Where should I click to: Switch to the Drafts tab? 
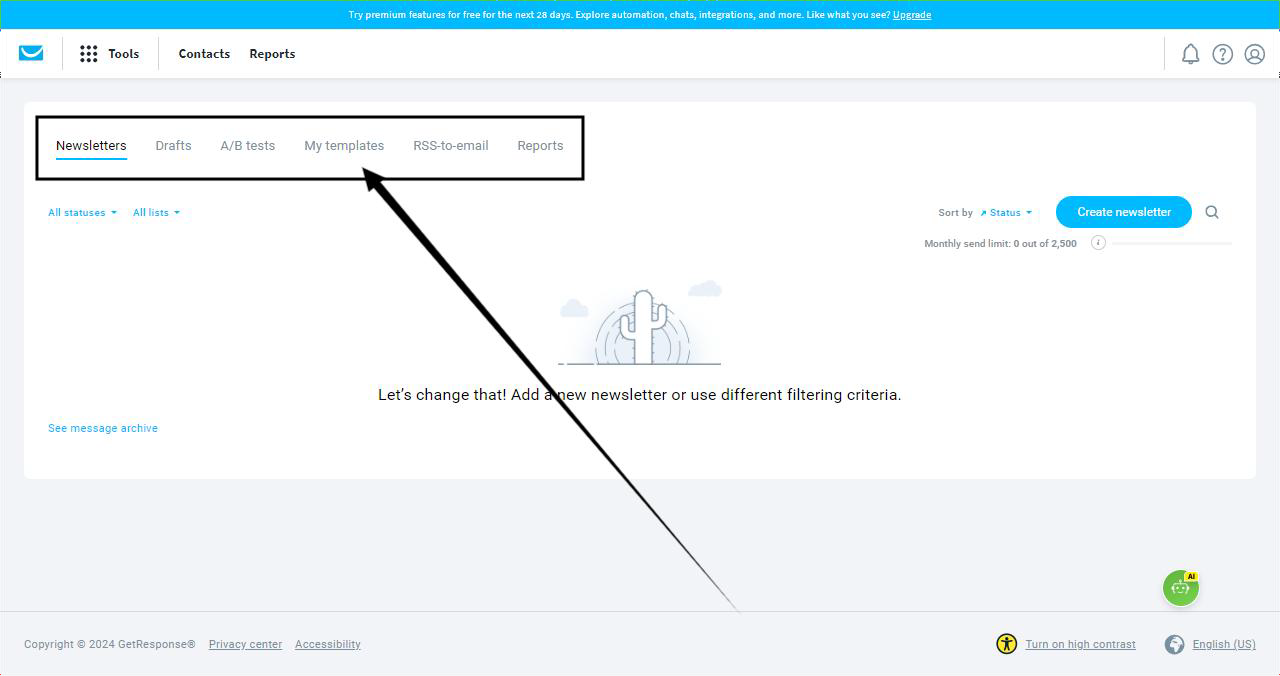pyautogui.click(x=173, y=146)
